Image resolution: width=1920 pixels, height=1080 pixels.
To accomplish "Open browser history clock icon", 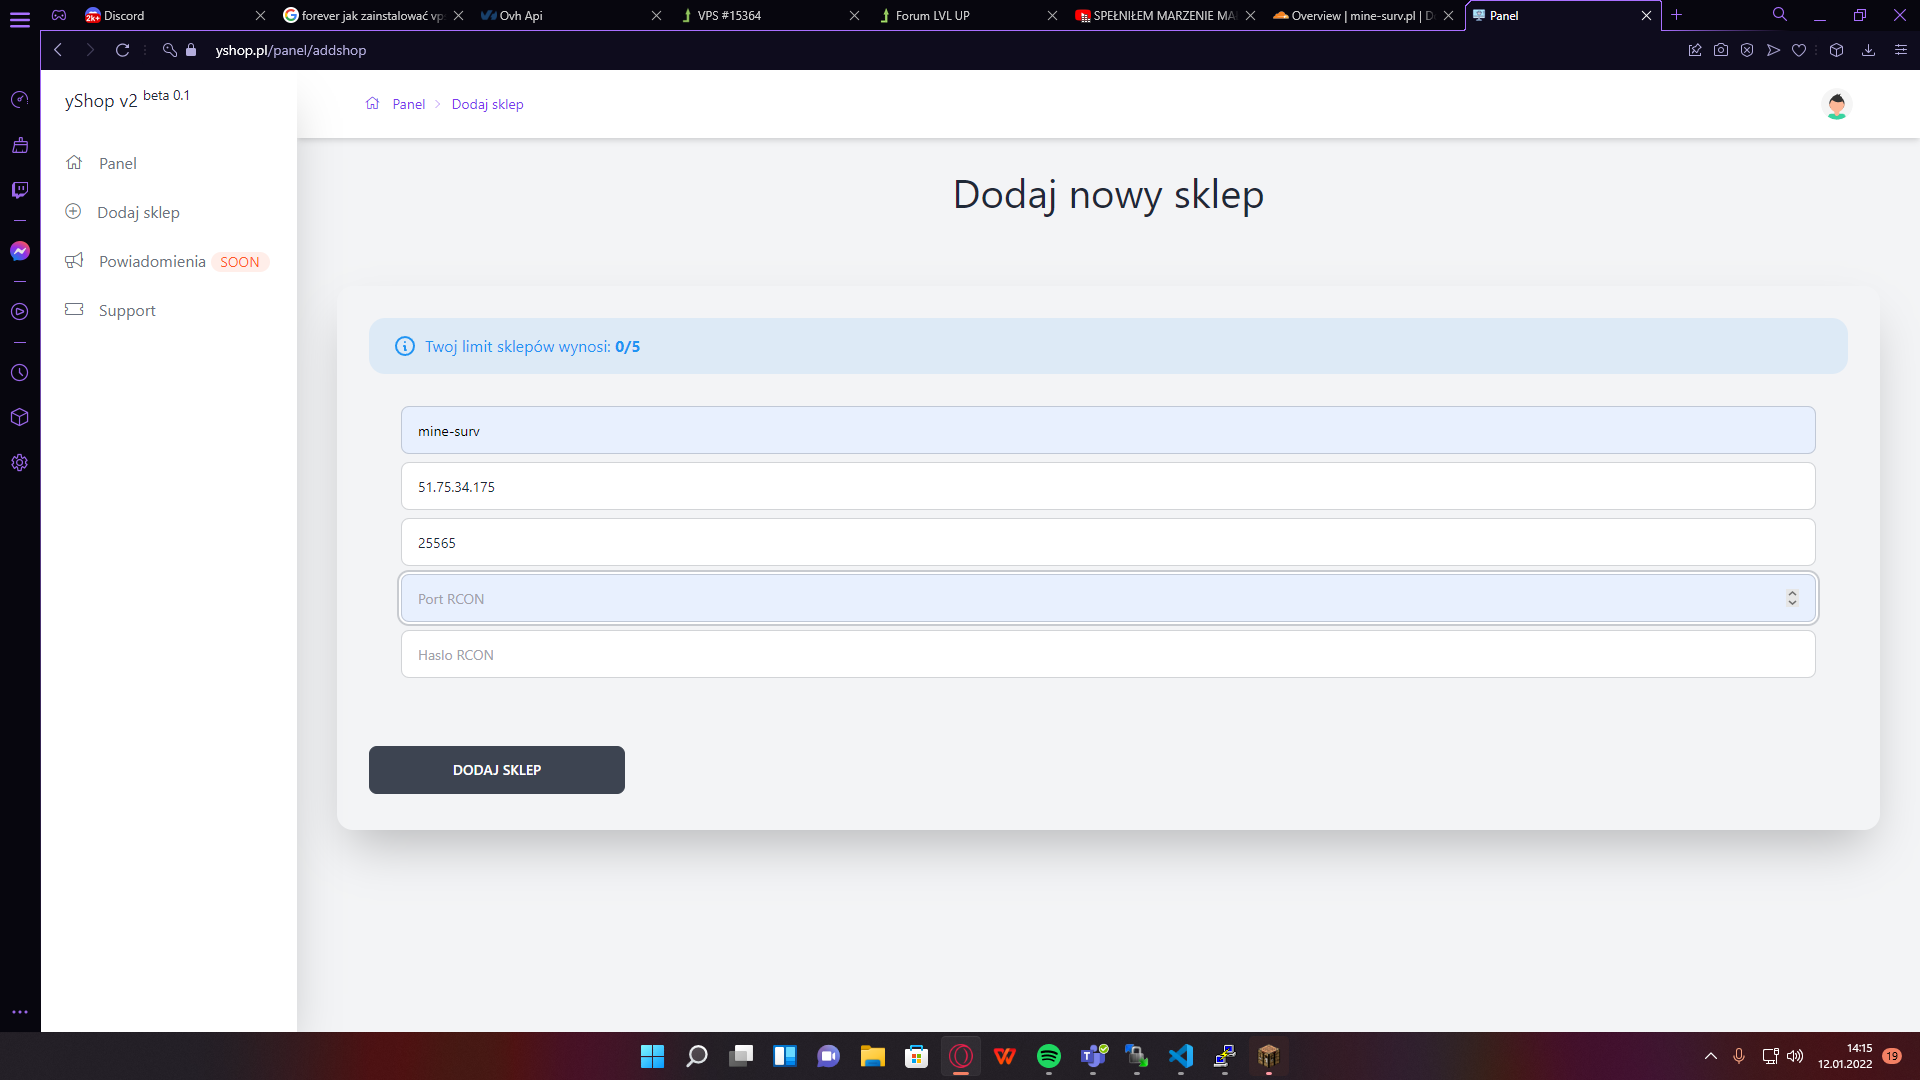I will tap(19, 373).
